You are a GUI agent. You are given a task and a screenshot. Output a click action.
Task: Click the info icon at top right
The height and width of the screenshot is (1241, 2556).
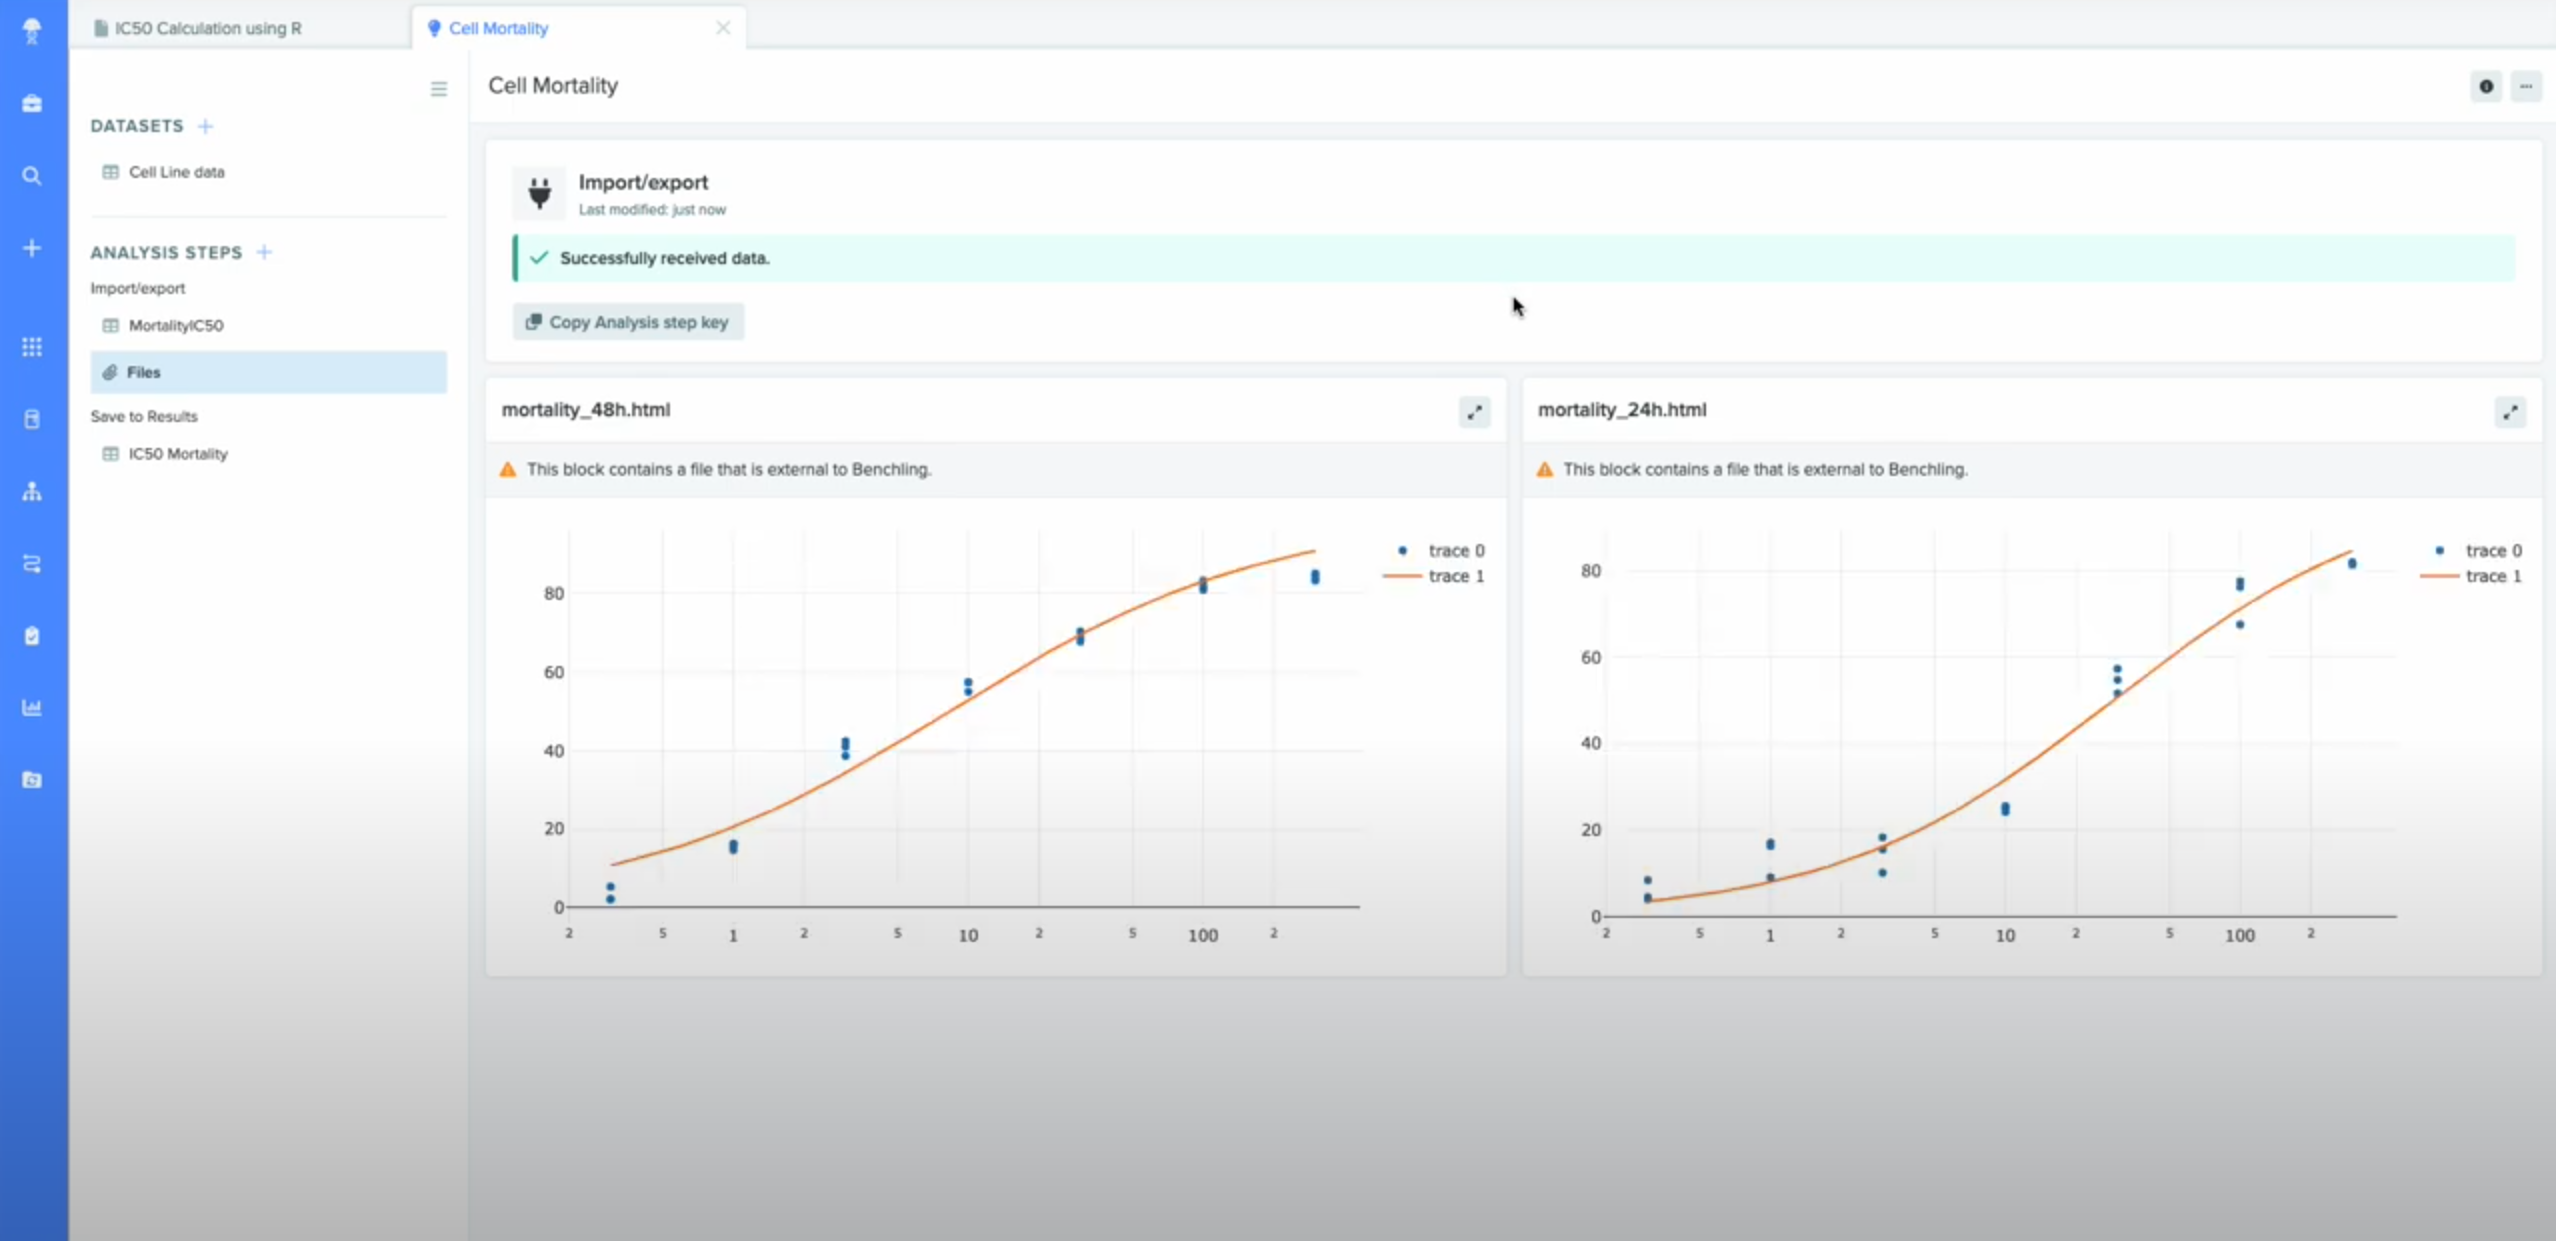coord(2486,87)
